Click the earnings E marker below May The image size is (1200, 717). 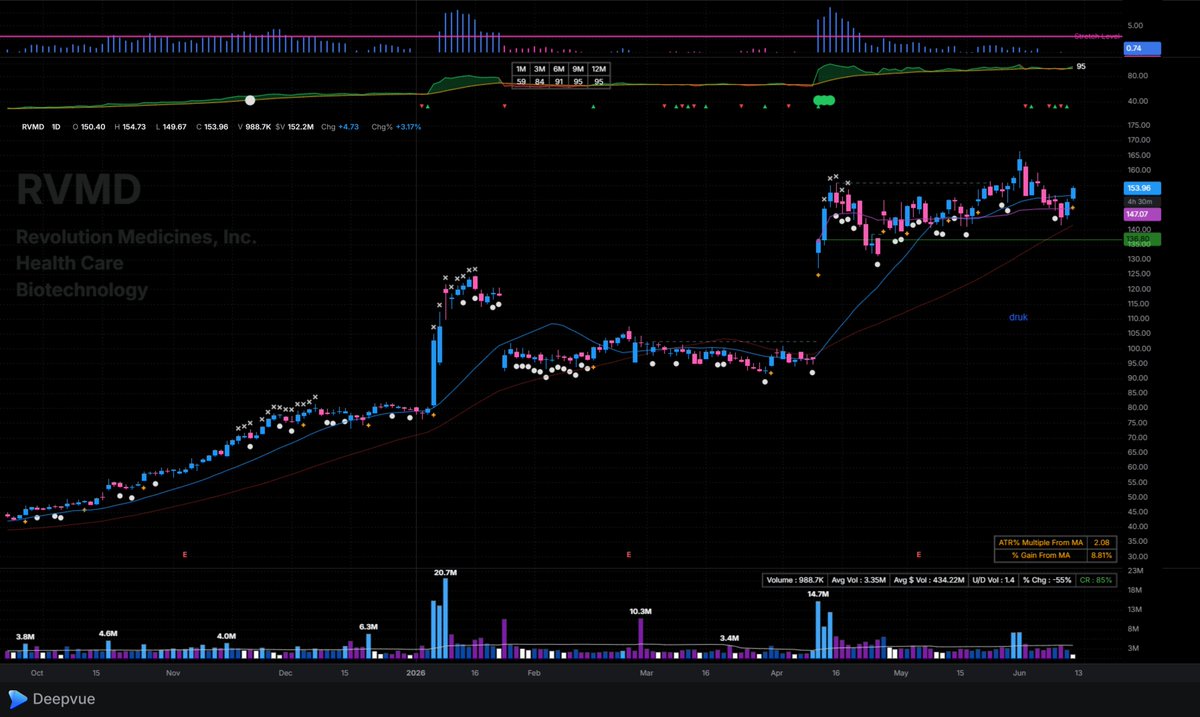click(x=919, y=553)
